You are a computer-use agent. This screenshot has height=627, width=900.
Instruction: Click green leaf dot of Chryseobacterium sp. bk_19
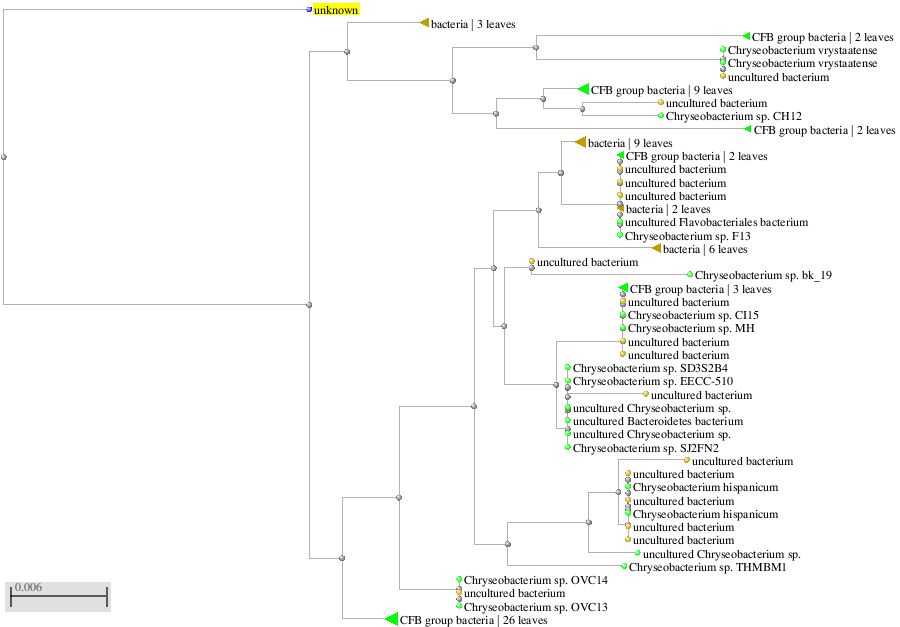click(690, 275)
